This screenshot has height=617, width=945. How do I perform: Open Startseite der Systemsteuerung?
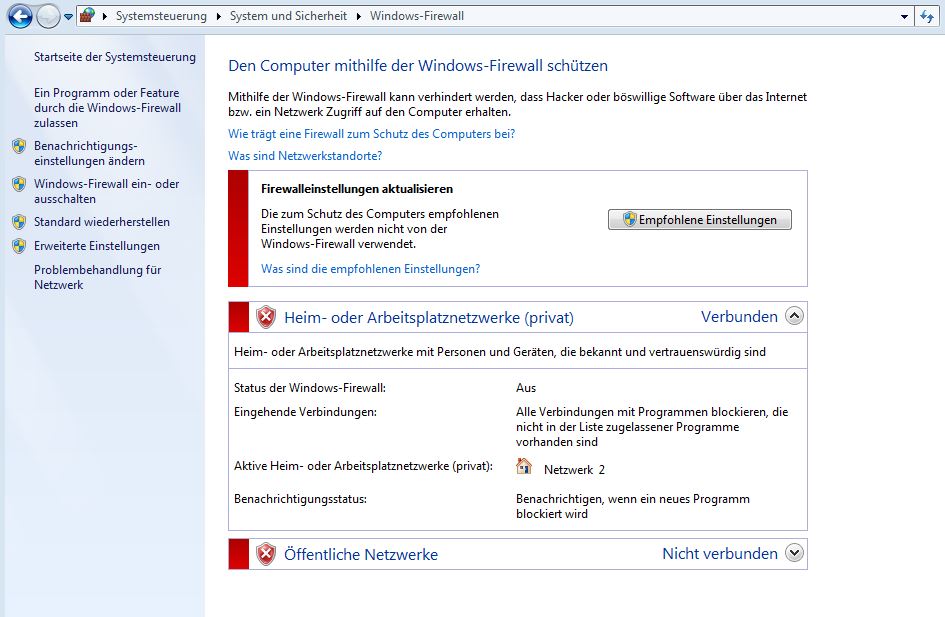(x=115, y=57)
